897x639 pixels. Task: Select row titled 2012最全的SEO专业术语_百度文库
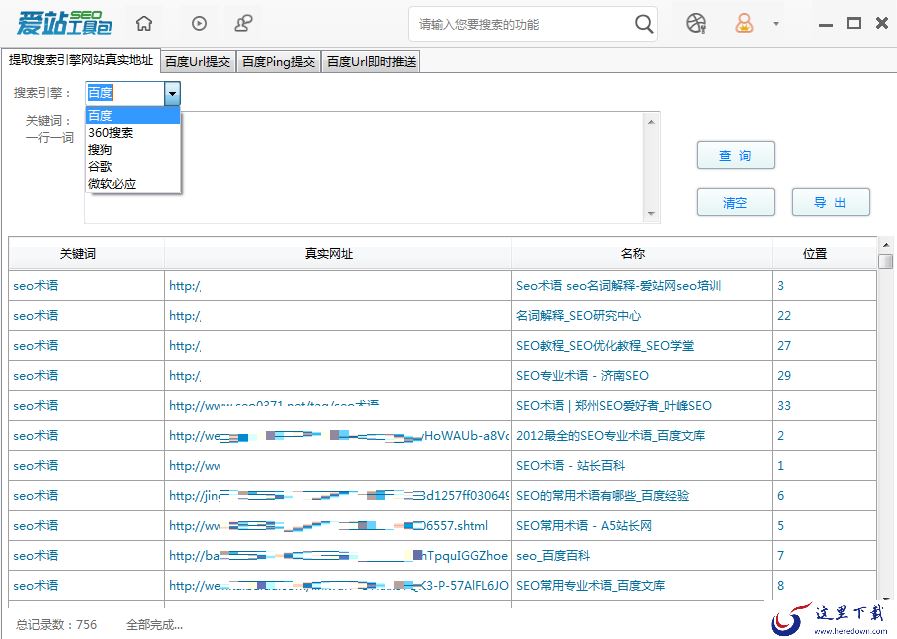(442, 436)
